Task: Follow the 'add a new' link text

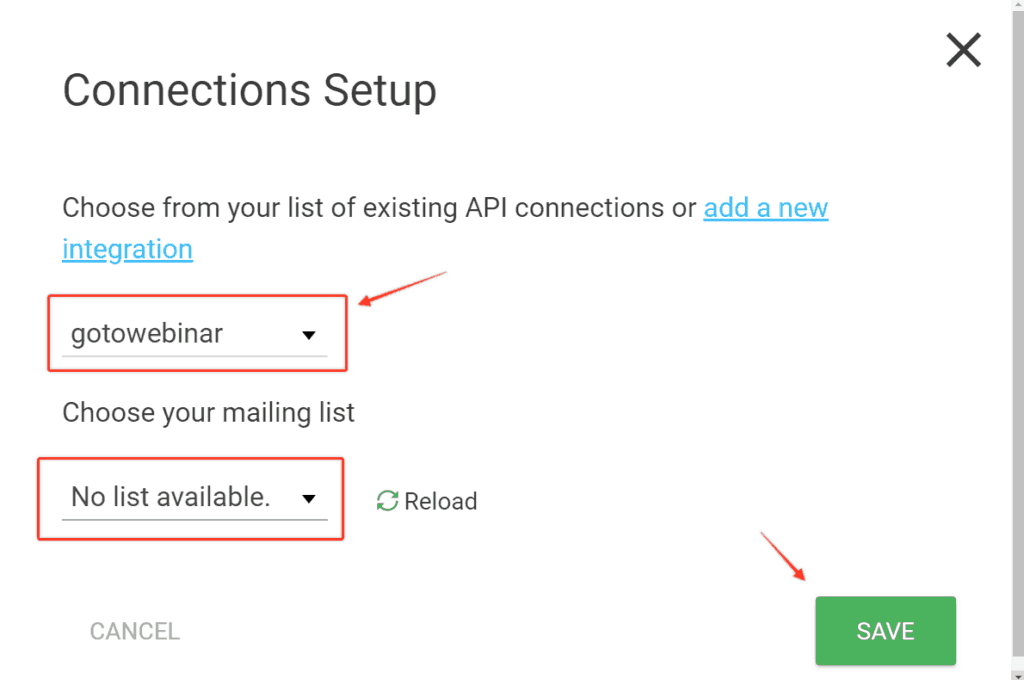Action: pos(765,208)
